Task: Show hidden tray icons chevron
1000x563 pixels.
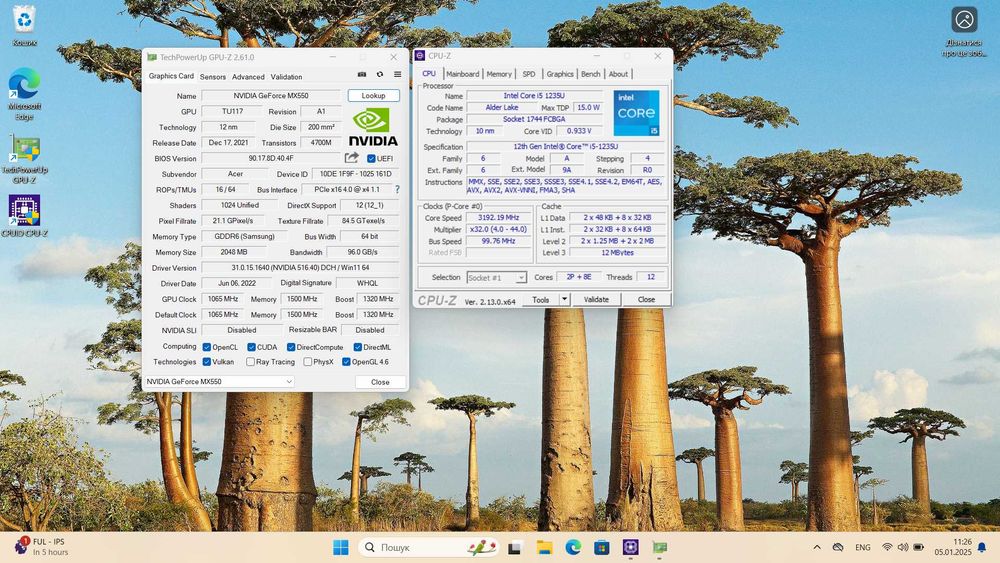Action: (x=817, y=547)
